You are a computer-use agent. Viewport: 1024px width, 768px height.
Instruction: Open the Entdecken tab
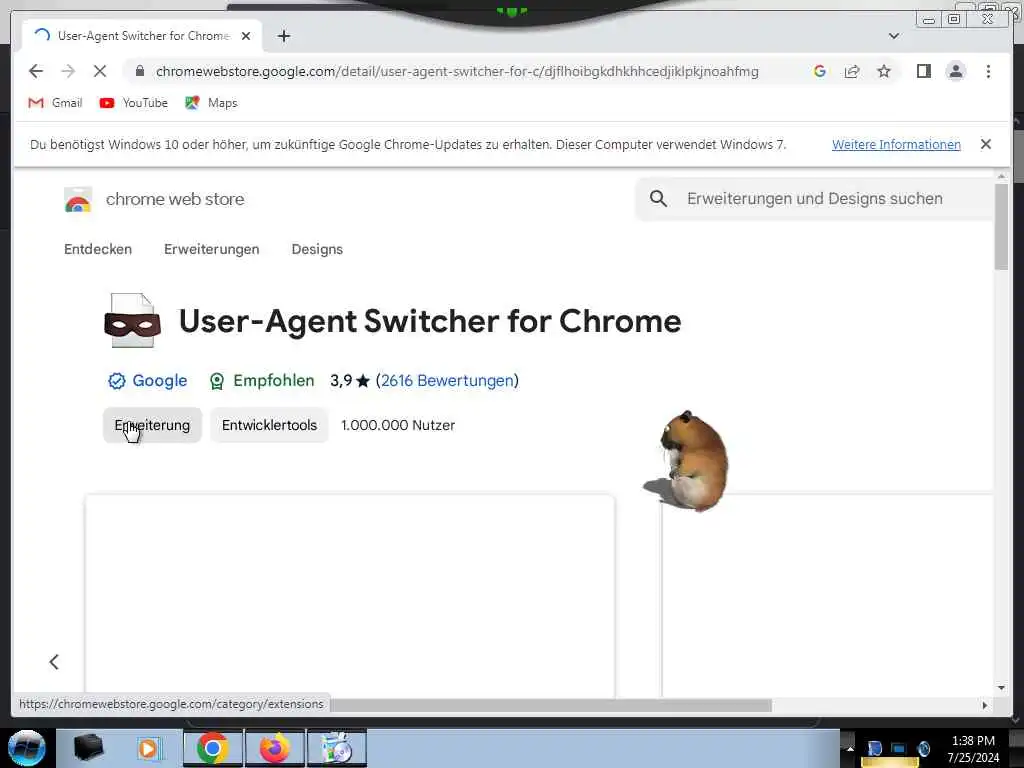(x=98, y=249)
